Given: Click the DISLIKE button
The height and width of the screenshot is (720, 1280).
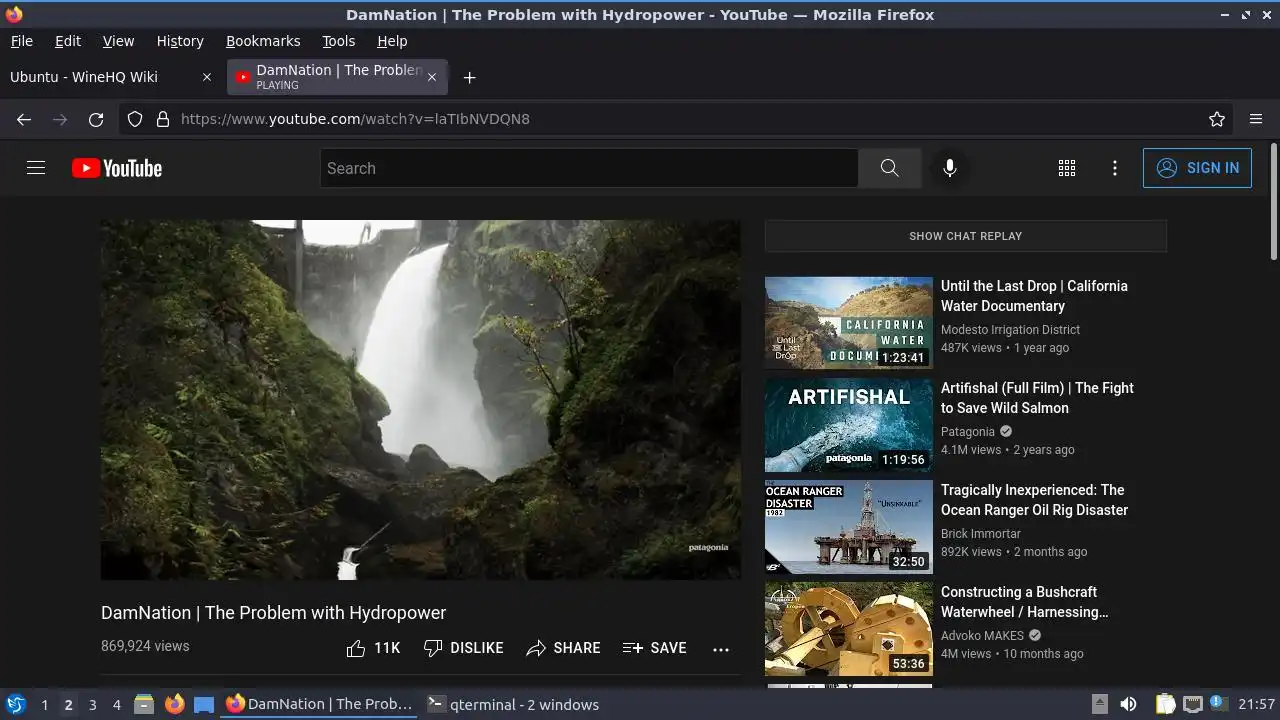Looking at the screenshot, I should (464, 648).
